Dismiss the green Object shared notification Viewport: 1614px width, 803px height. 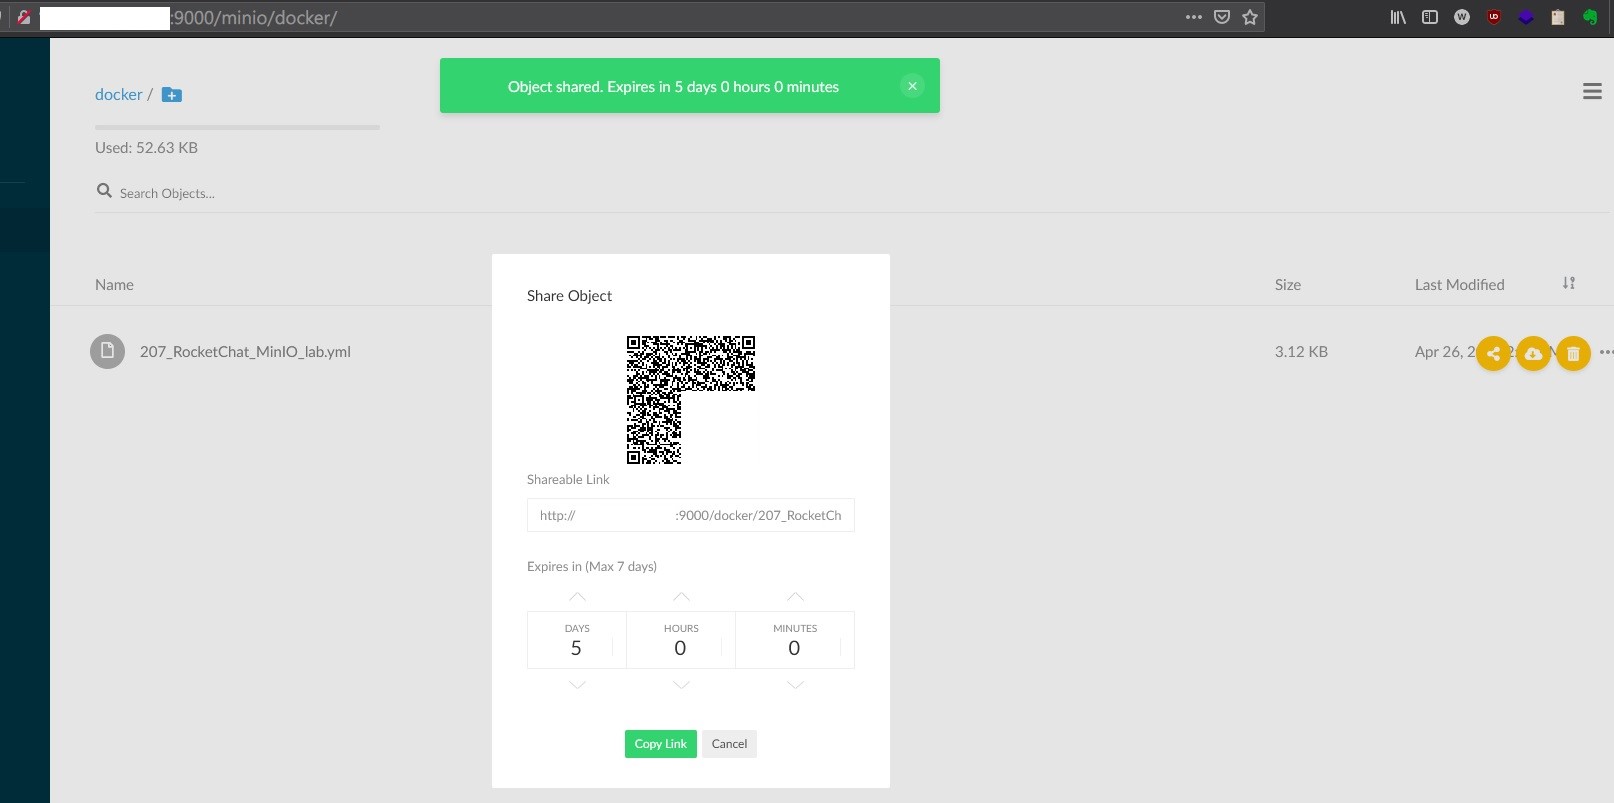[x=912, y=86]
